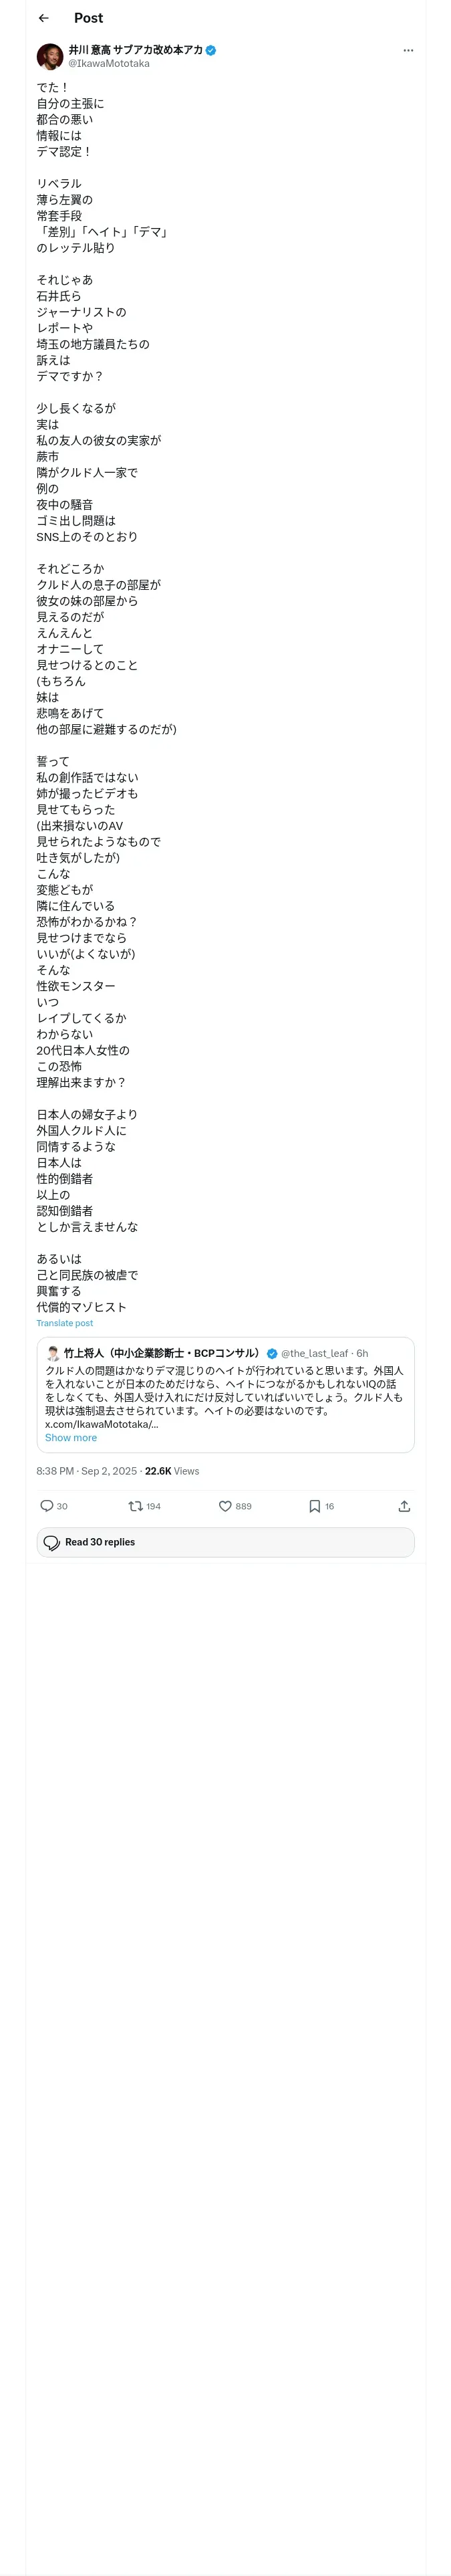Read 30 replies button

225,1542
